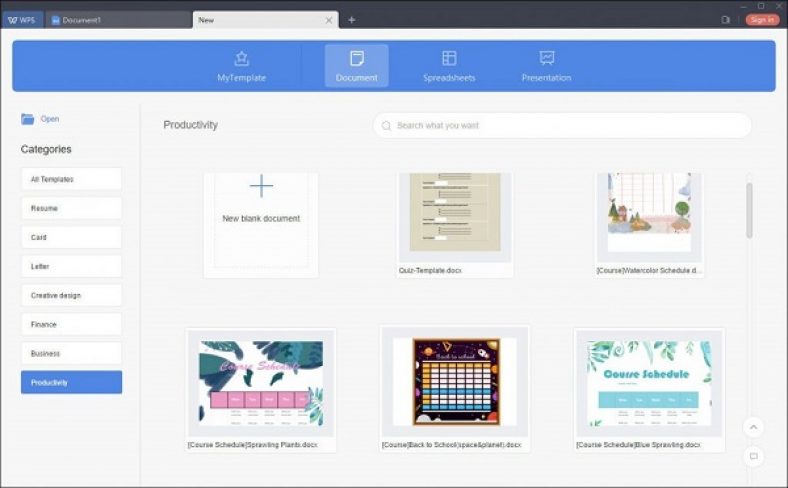Choose the Creative design category
Screen dimensions: 788x488
point(71,296)
